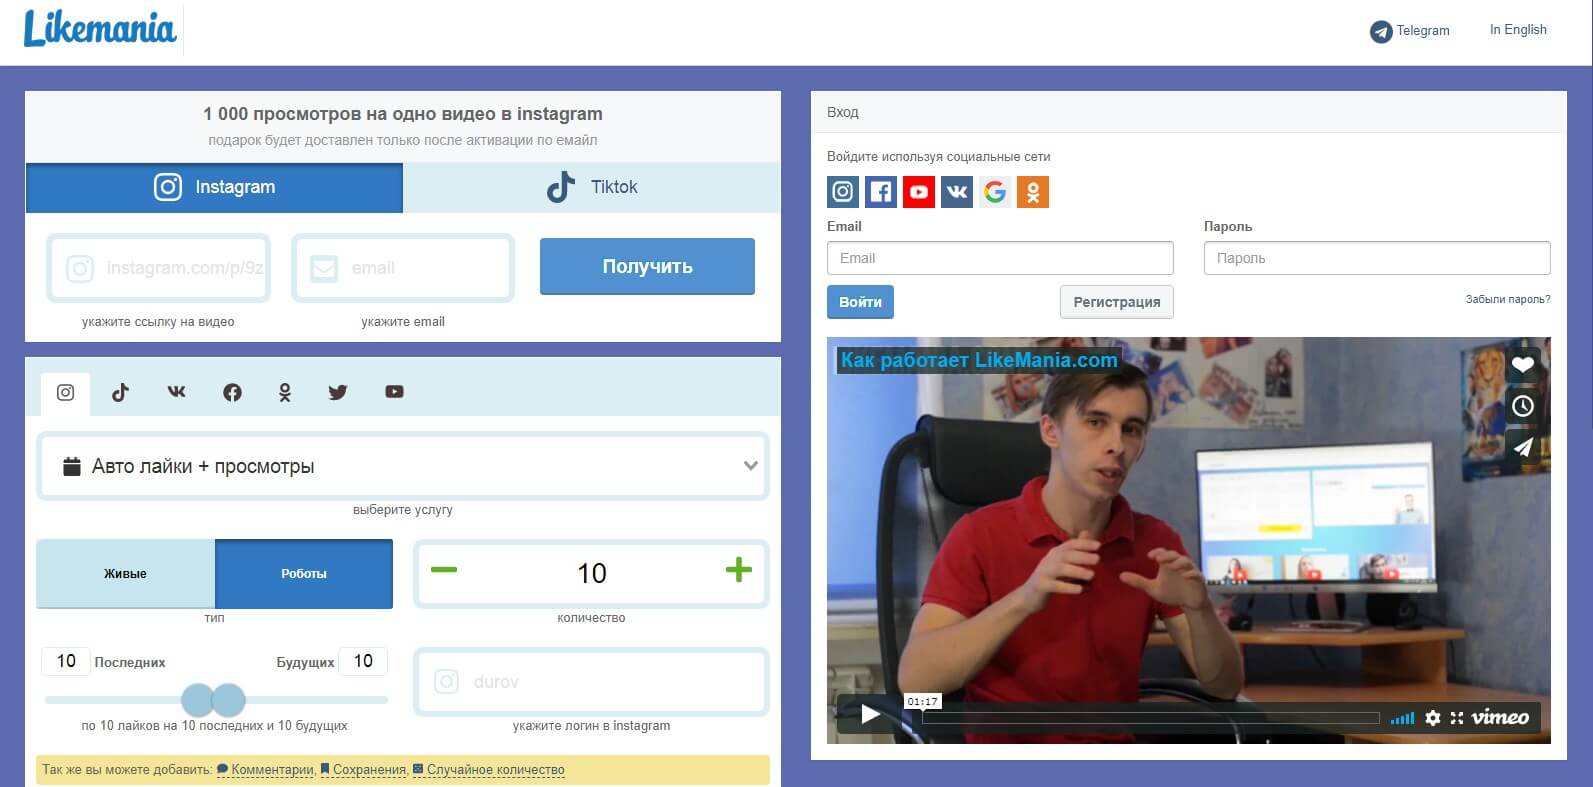Click the Получить button
The width and height of the screenshot is (1593, 787).
647,266
